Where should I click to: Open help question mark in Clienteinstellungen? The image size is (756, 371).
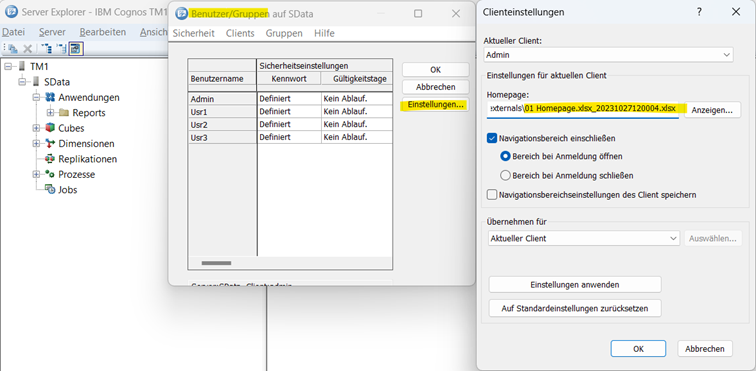[x=699, y=12]
